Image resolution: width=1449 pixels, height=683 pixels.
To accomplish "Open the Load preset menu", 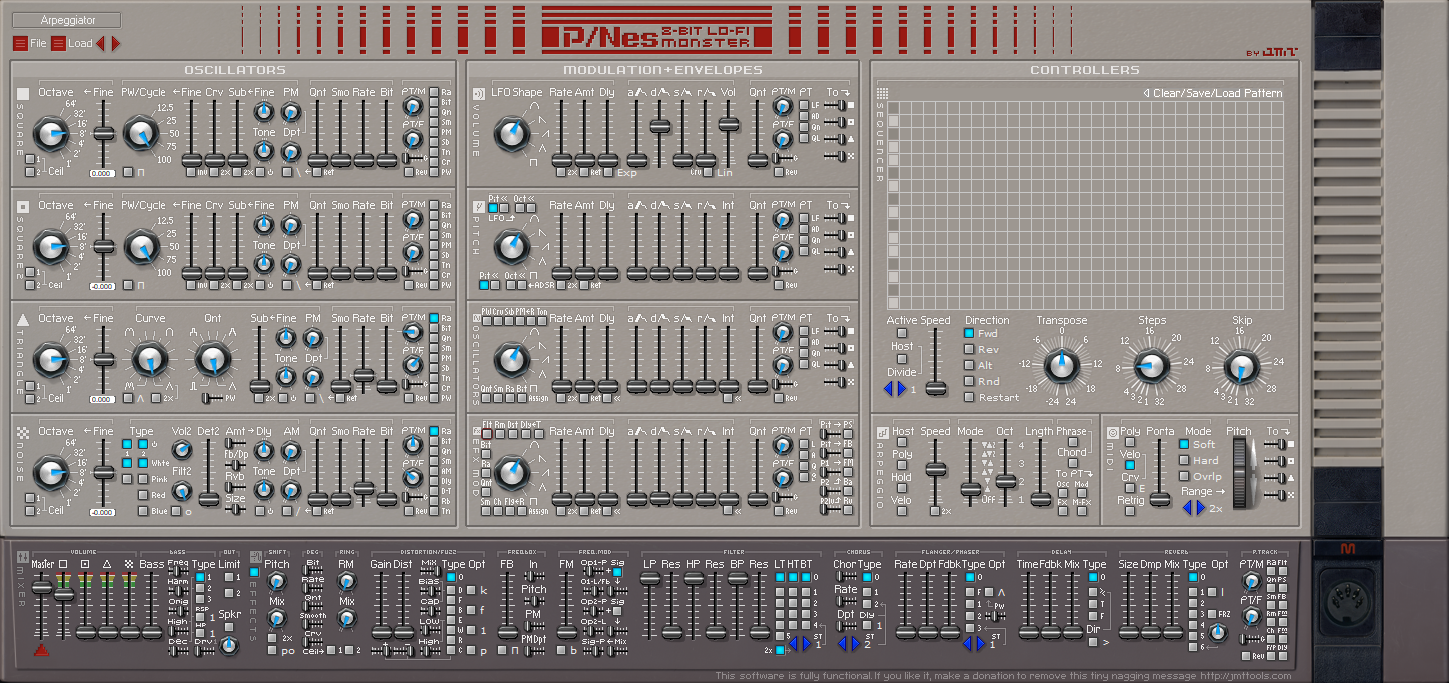I will click(x=58, y=43).
